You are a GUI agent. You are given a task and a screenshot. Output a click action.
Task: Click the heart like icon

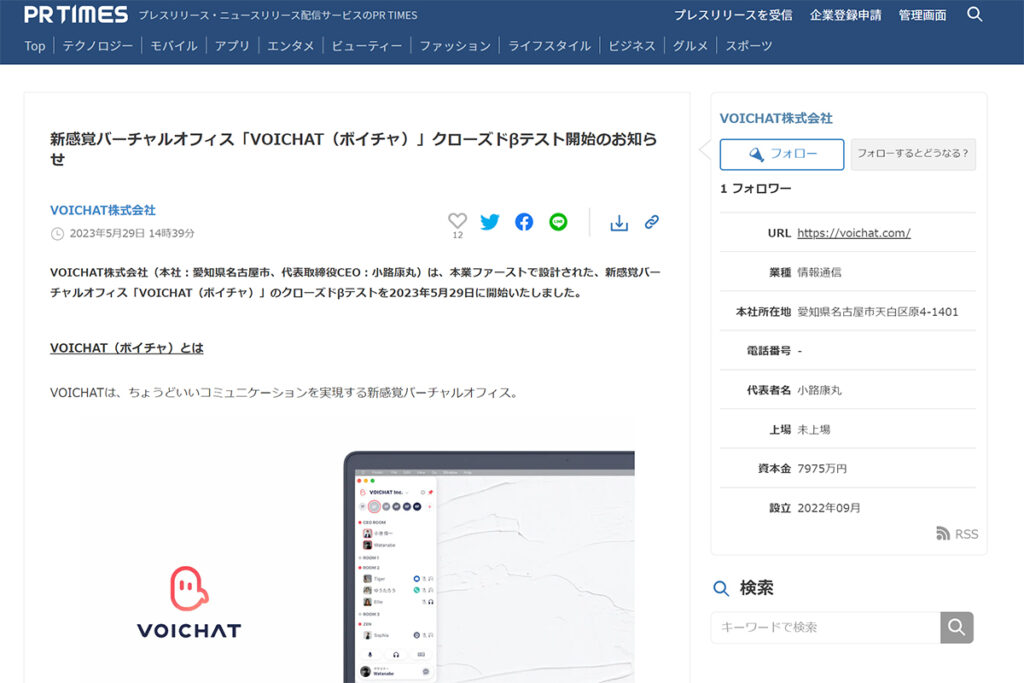(x=457, y=221)
